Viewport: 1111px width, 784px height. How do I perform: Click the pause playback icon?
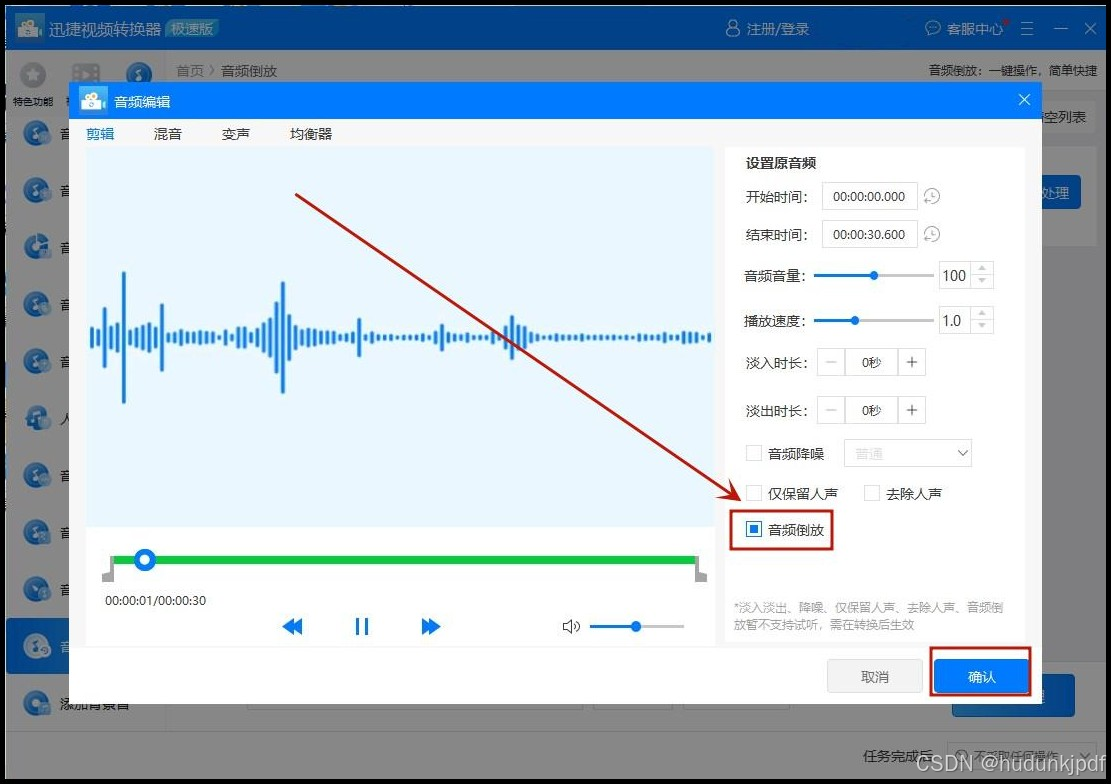tap(361, 626)
